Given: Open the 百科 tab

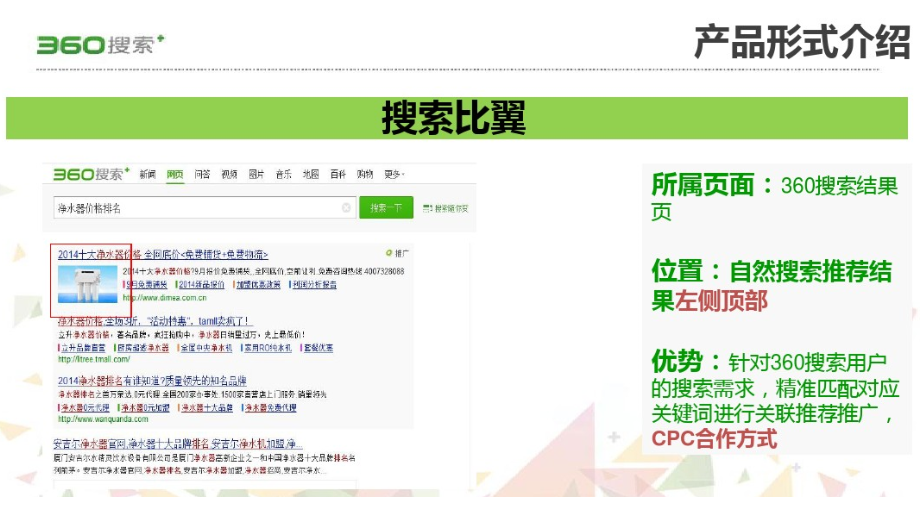Looking at the screenshot, I should coord(338,175).
